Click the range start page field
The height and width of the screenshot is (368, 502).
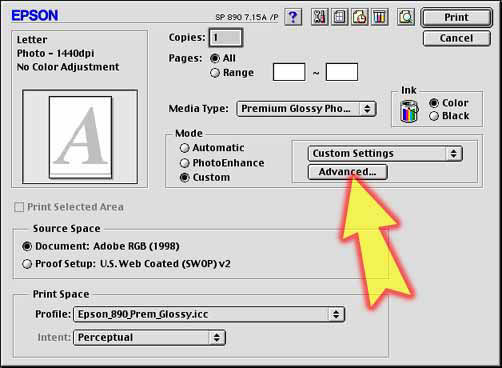point(289,72)
